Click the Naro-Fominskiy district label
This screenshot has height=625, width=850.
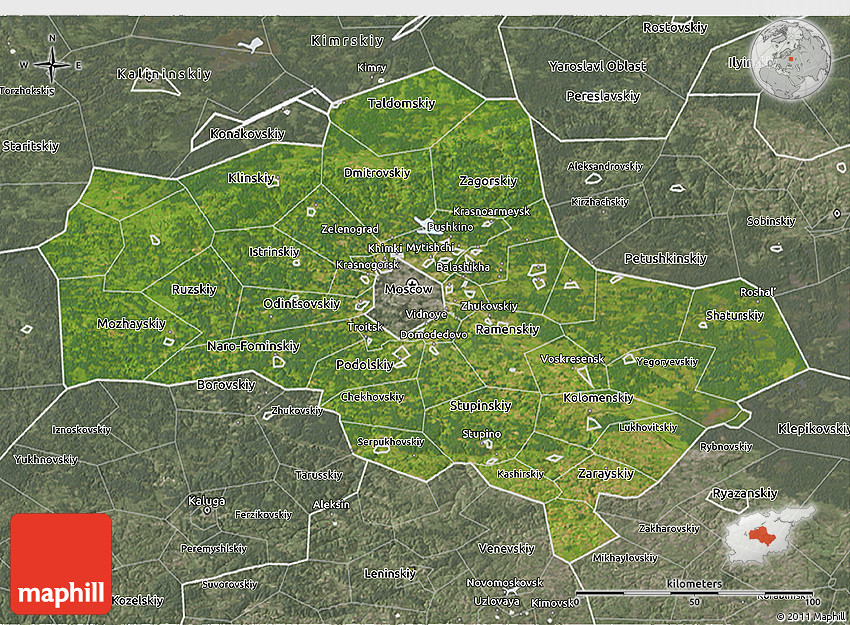pyautogui.click(x=253, y=346)
